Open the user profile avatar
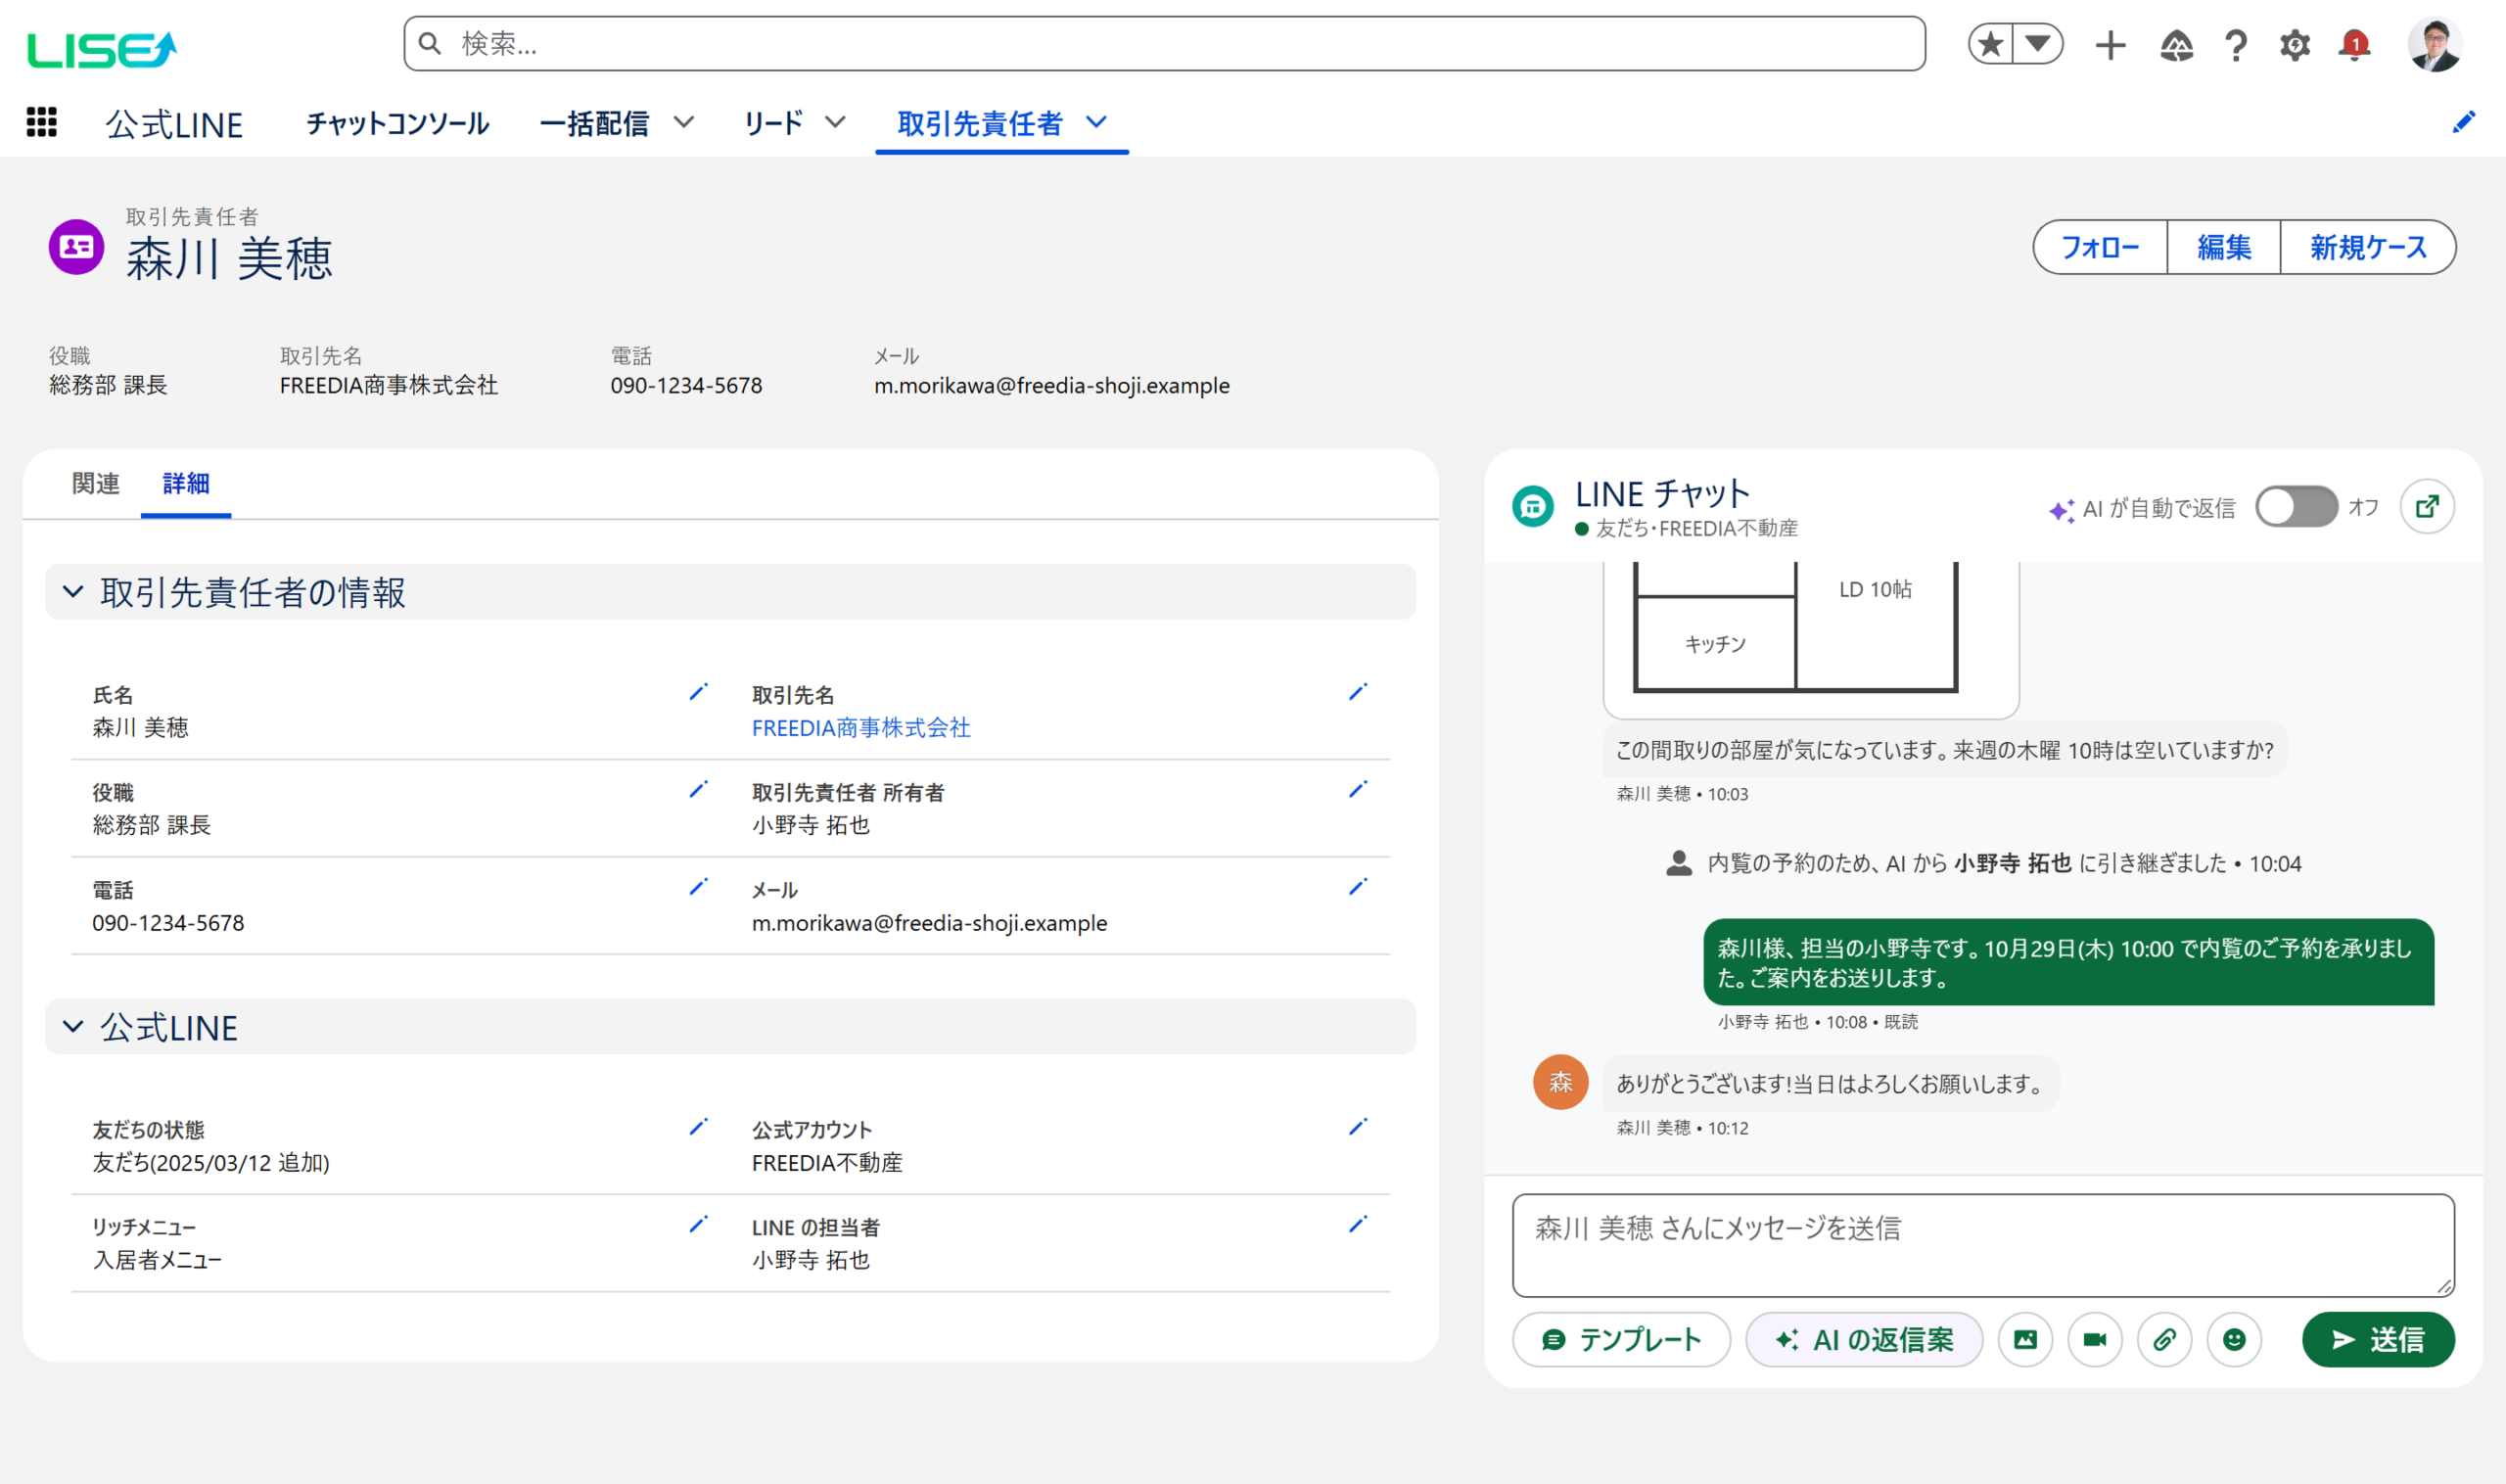 [2434, 45]
